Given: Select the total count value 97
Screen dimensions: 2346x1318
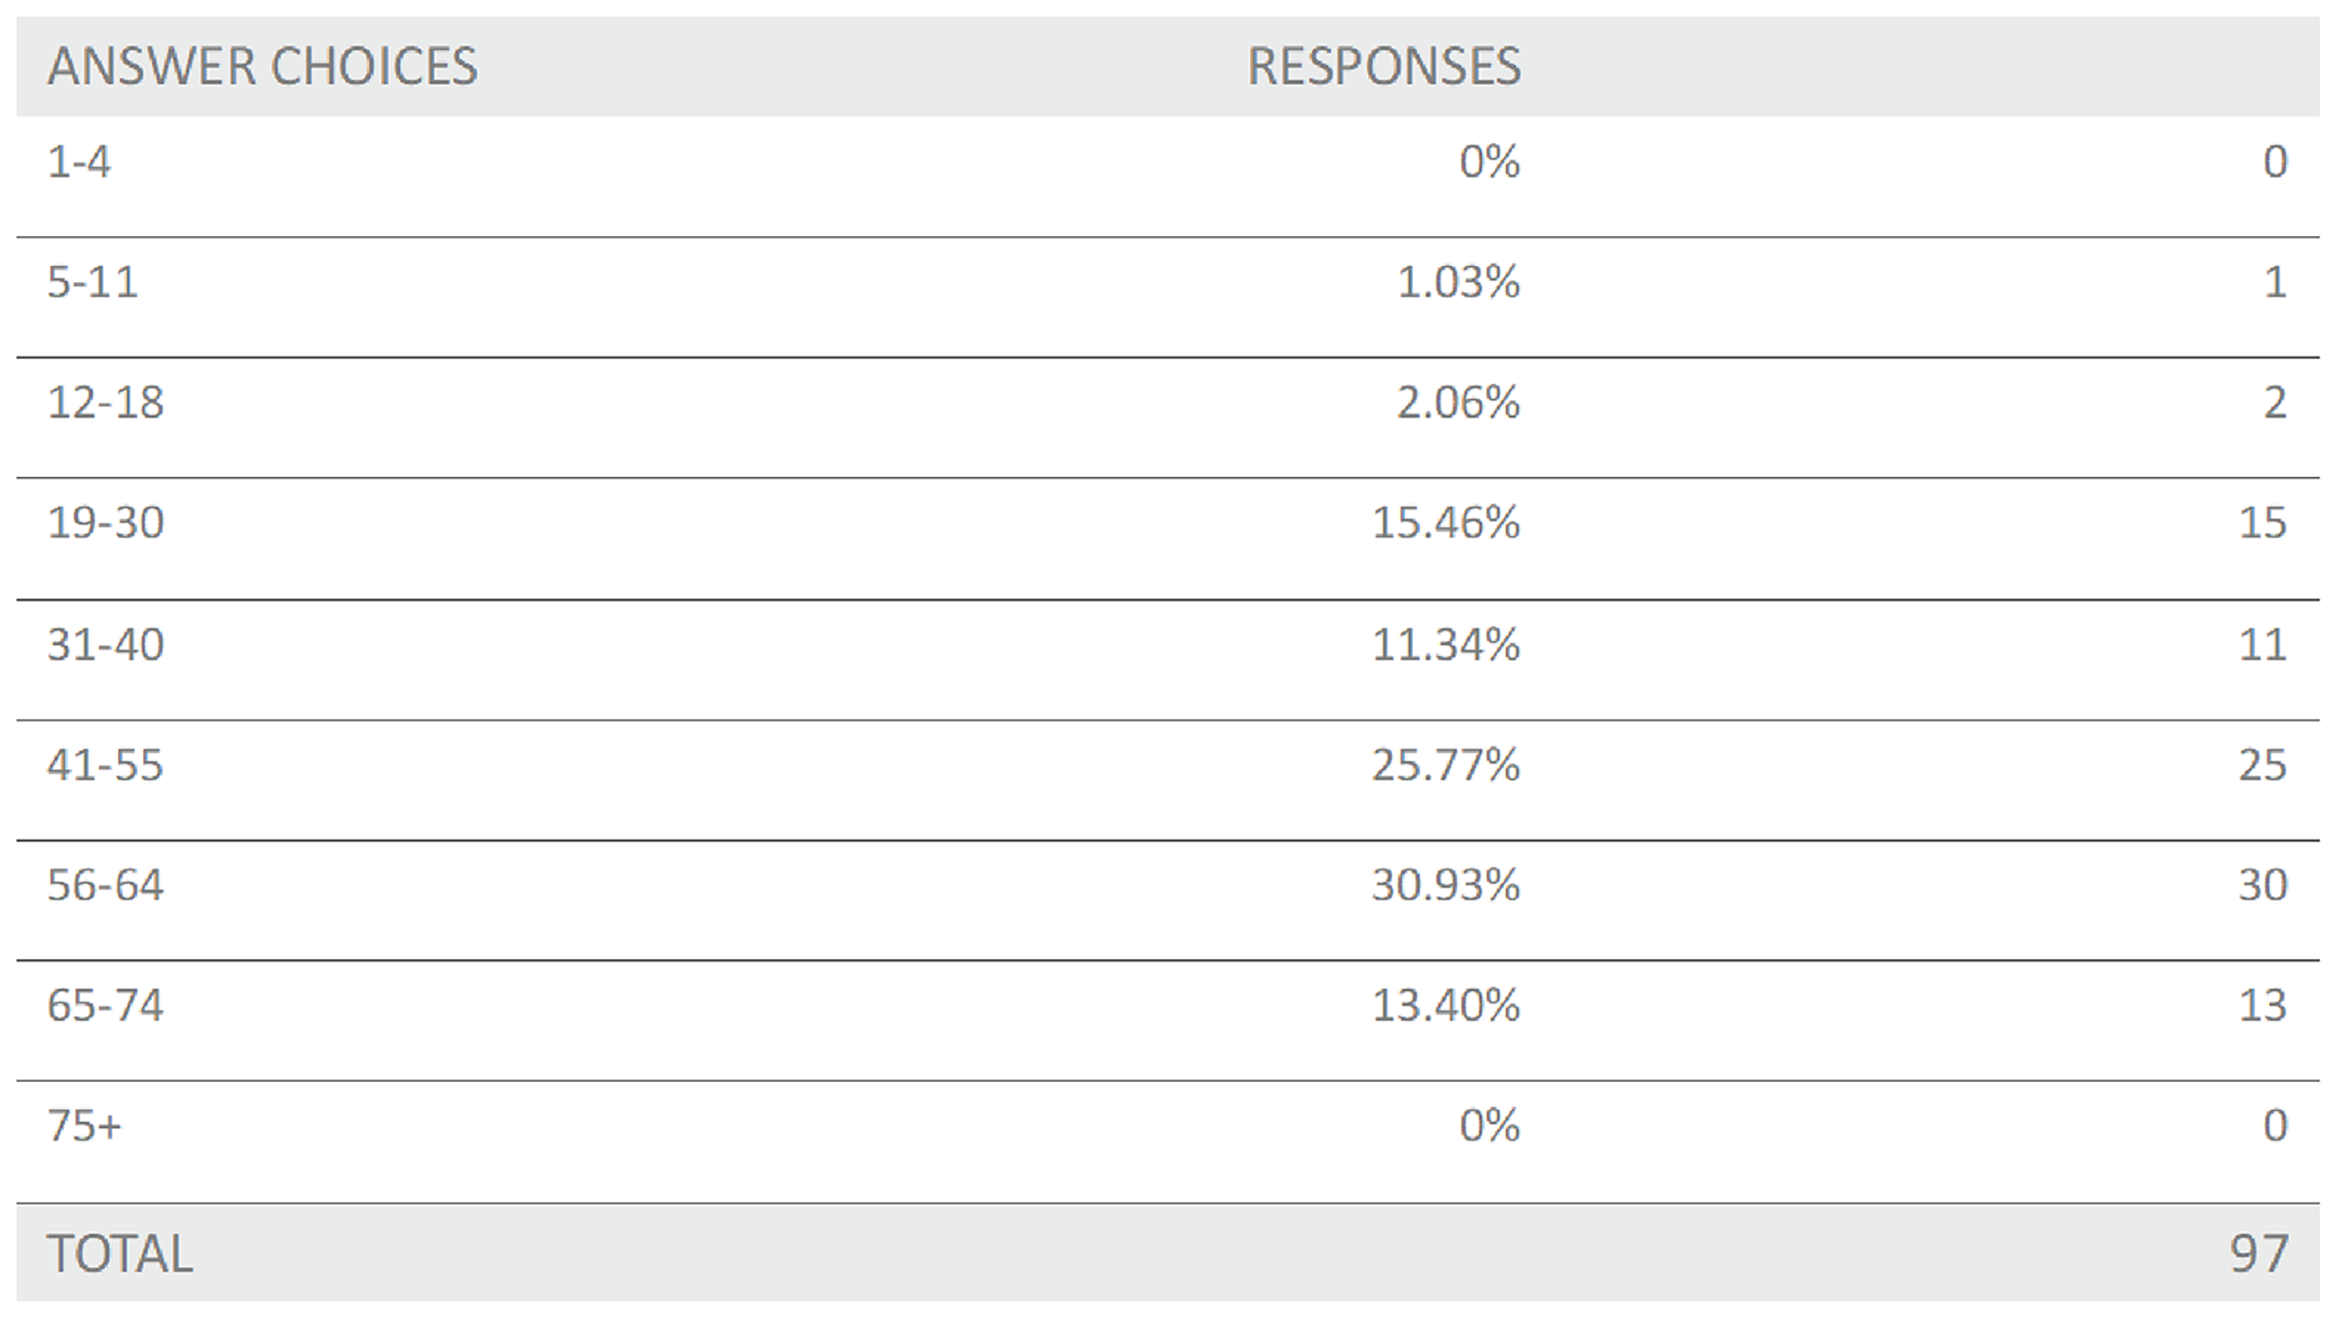Looking at the screenshot, I should pos(2258,1254).
